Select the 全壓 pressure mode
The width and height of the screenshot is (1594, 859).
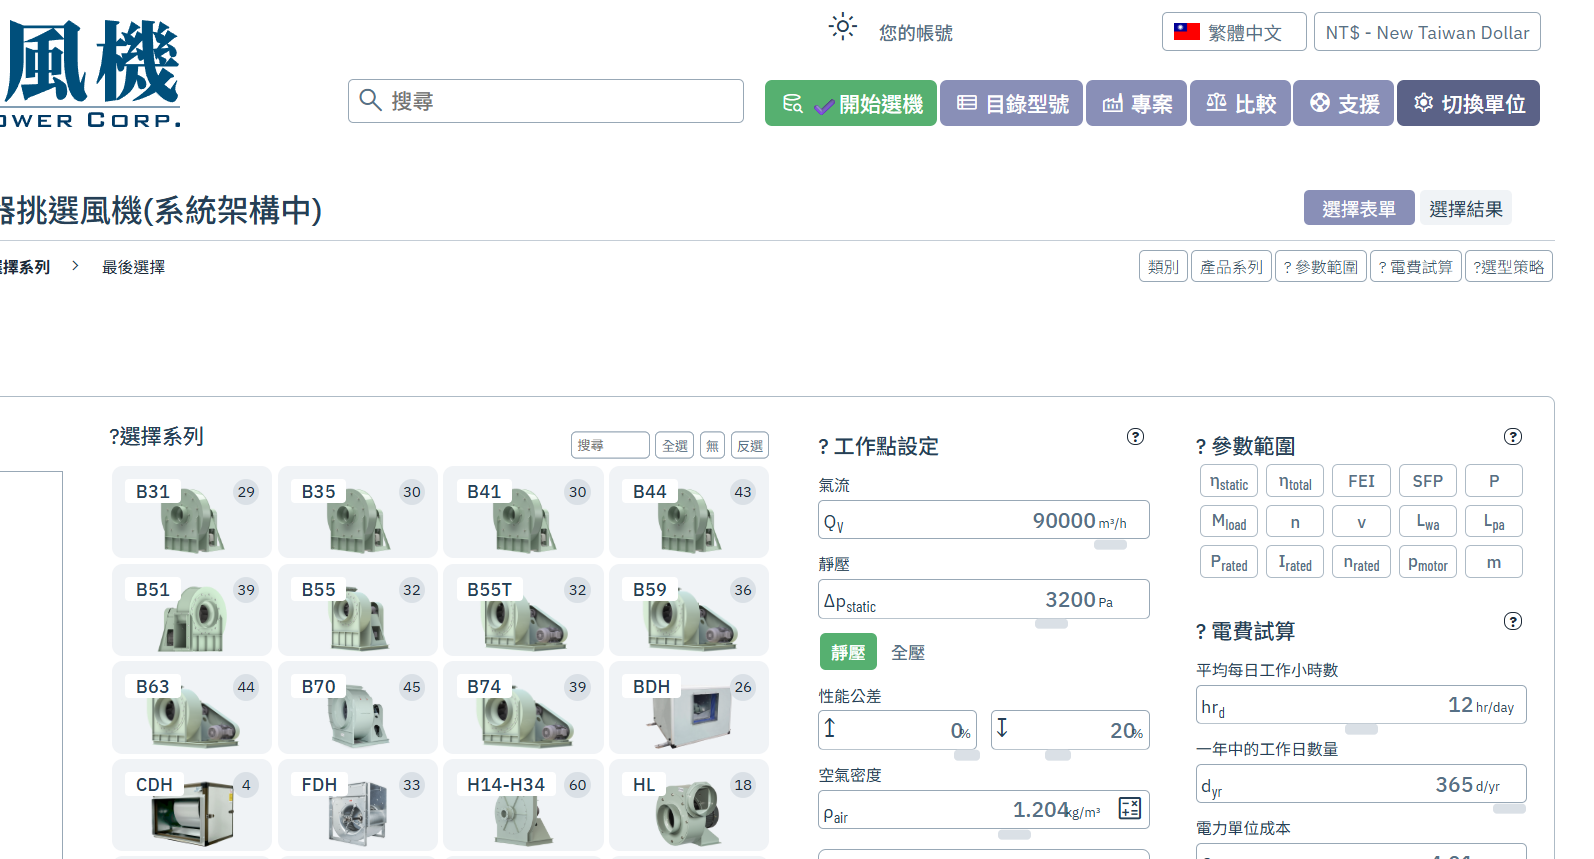(x=908, y=652)
